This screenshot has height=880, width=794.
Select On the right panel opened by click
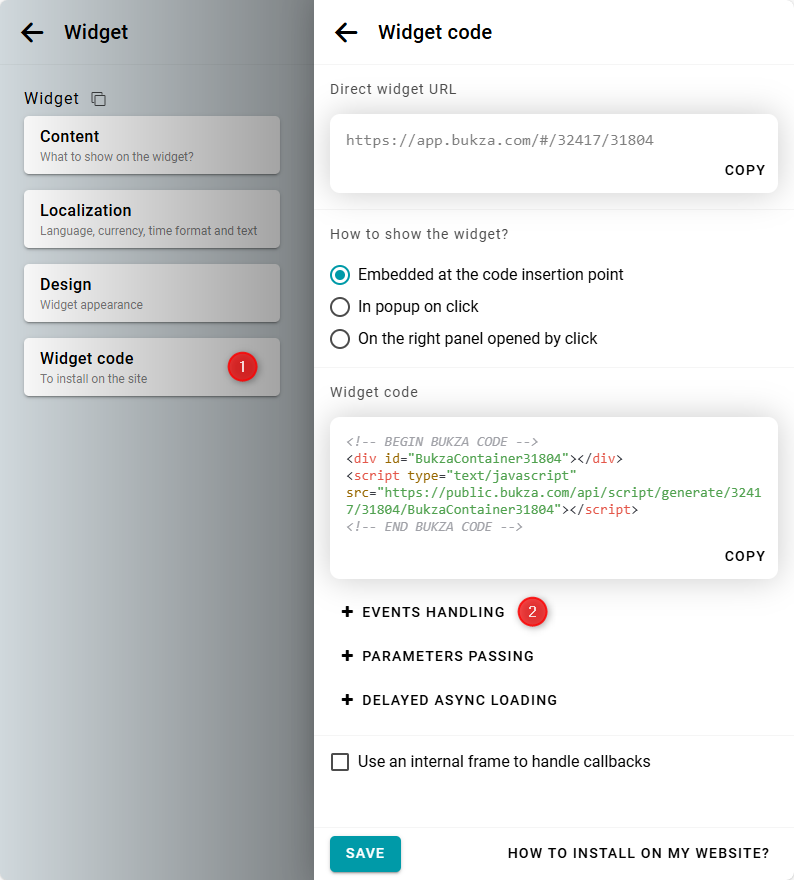click(340, 339)
